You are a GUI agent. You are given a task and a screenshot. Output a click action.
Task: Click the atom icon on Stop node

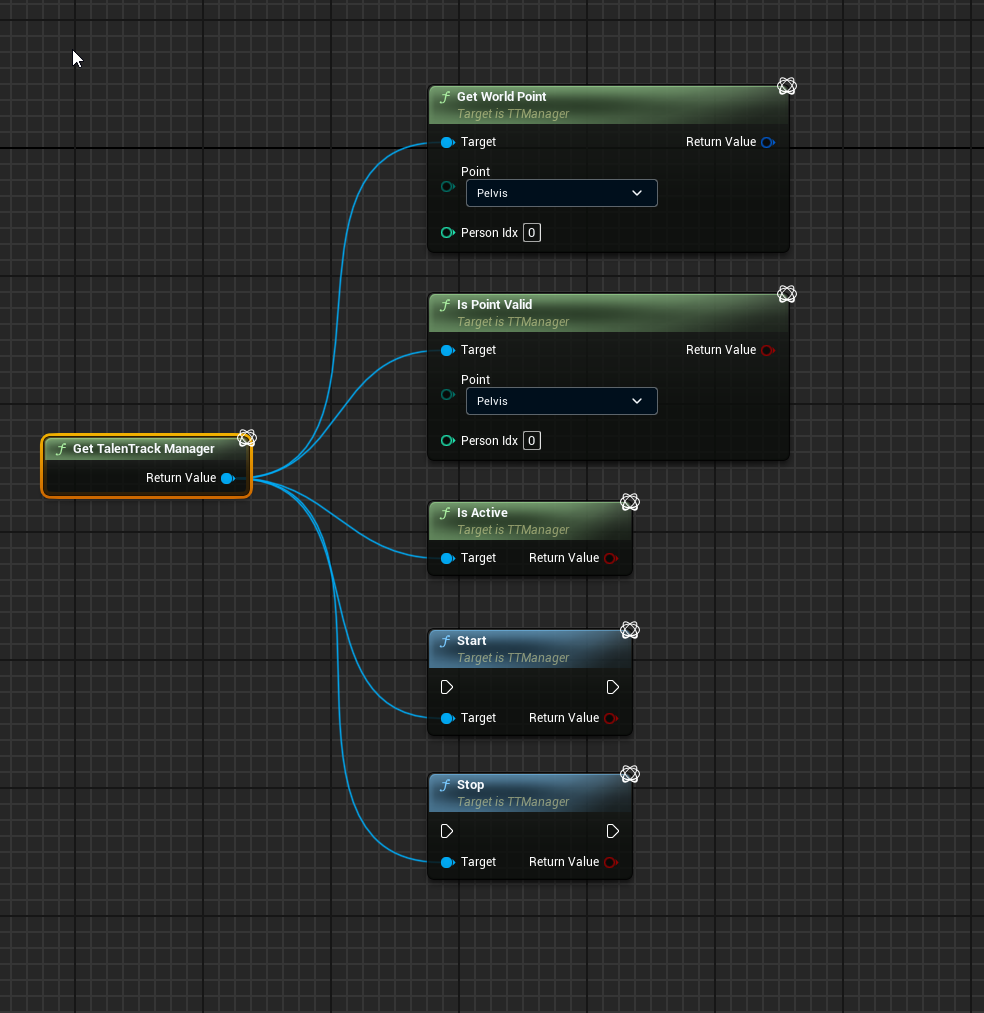[630, 774]
